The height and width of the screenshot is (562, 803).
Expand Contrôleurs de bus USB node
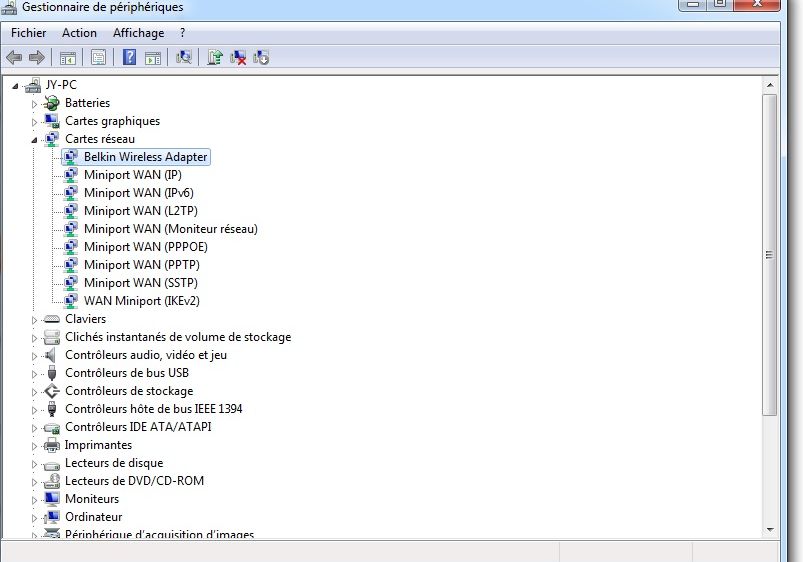pyautogui.click(x=34, y=374)
